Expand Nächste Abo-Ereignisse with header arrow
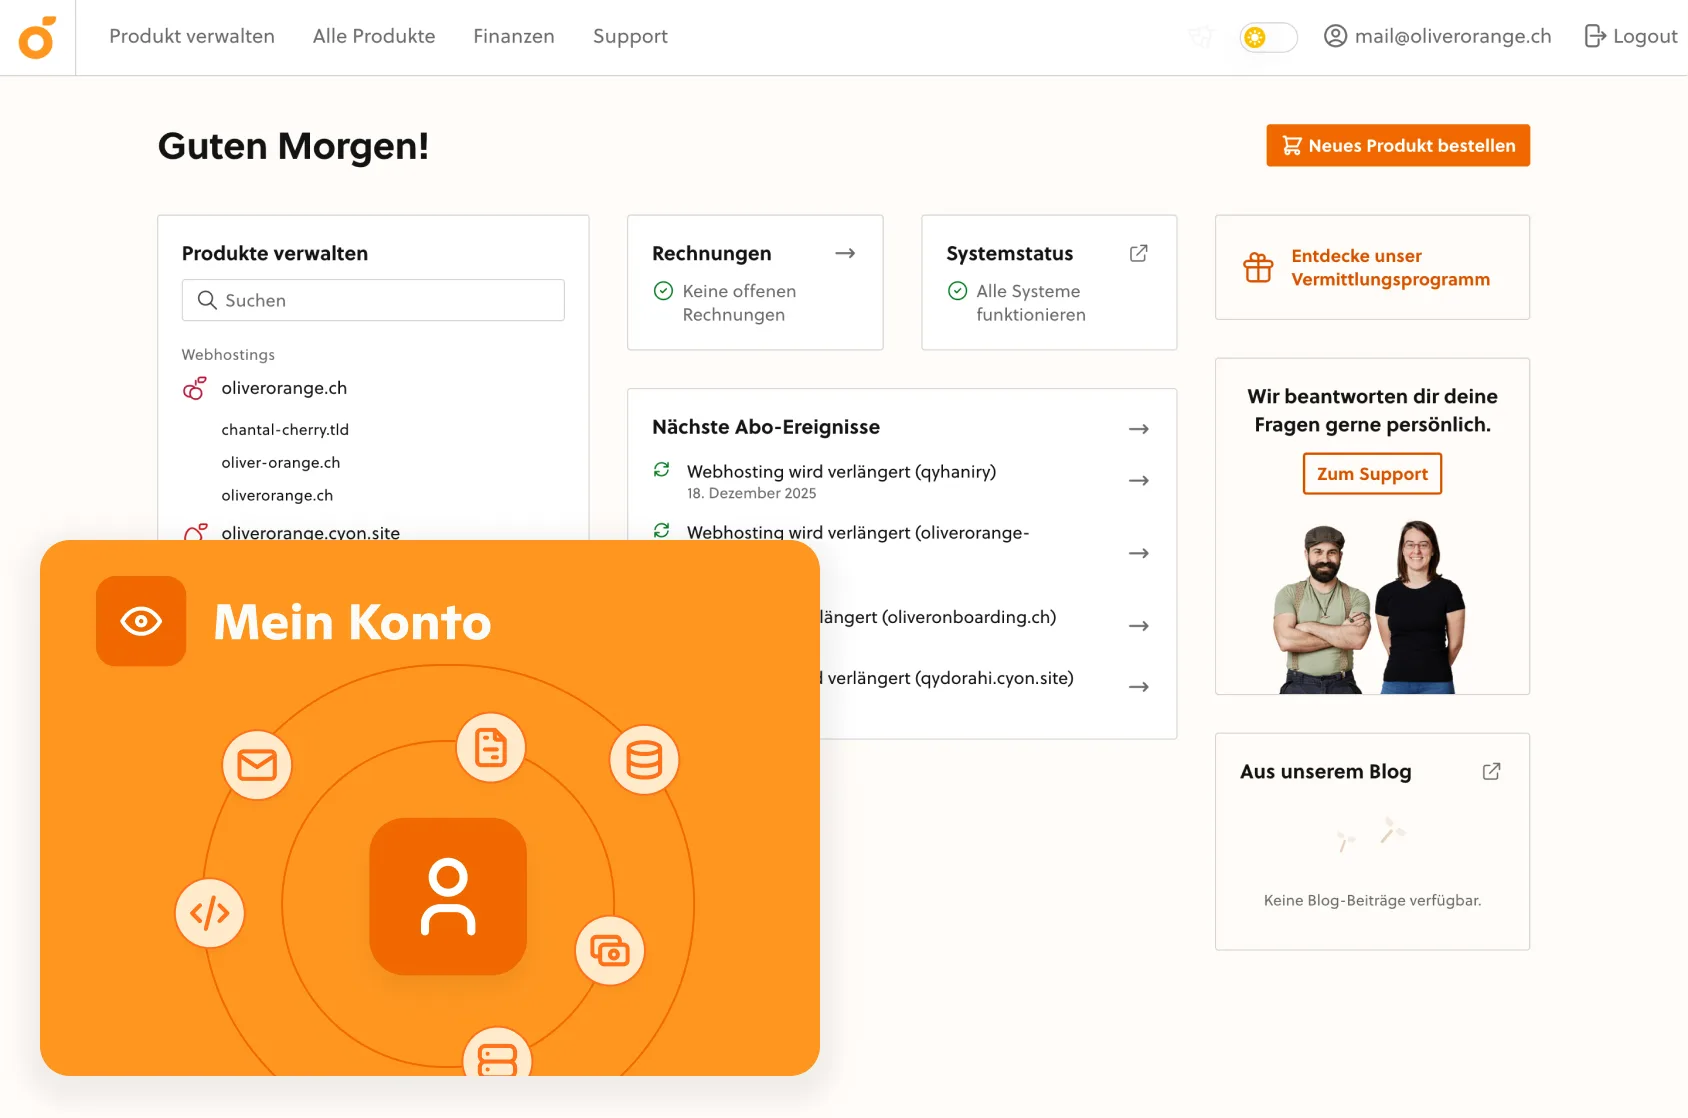 (x=1138, y=429)
